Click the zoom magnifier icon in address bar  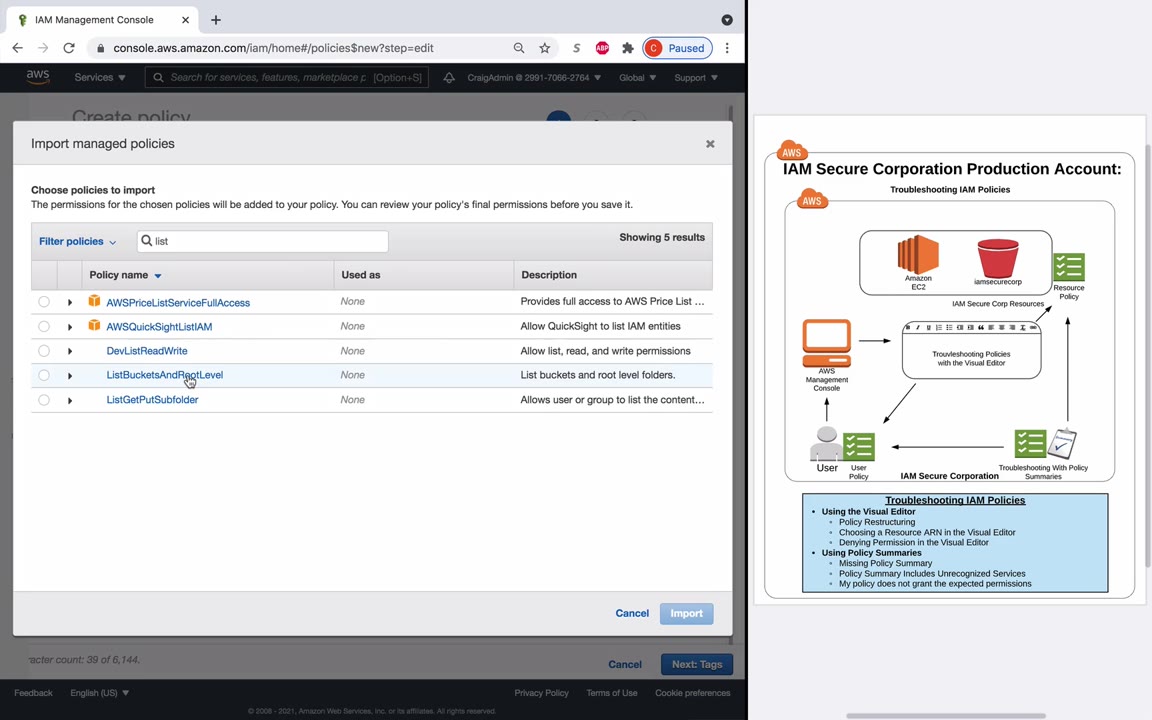click(519, 48)
